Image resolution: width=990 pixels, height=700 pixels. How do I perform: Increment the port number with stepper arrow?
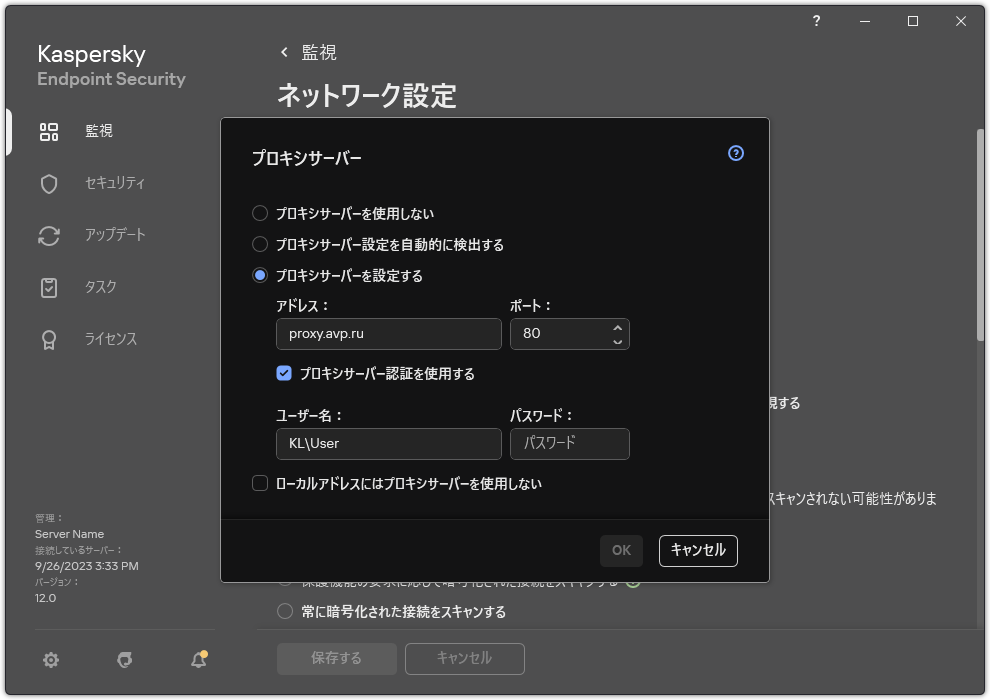point(618,328)
